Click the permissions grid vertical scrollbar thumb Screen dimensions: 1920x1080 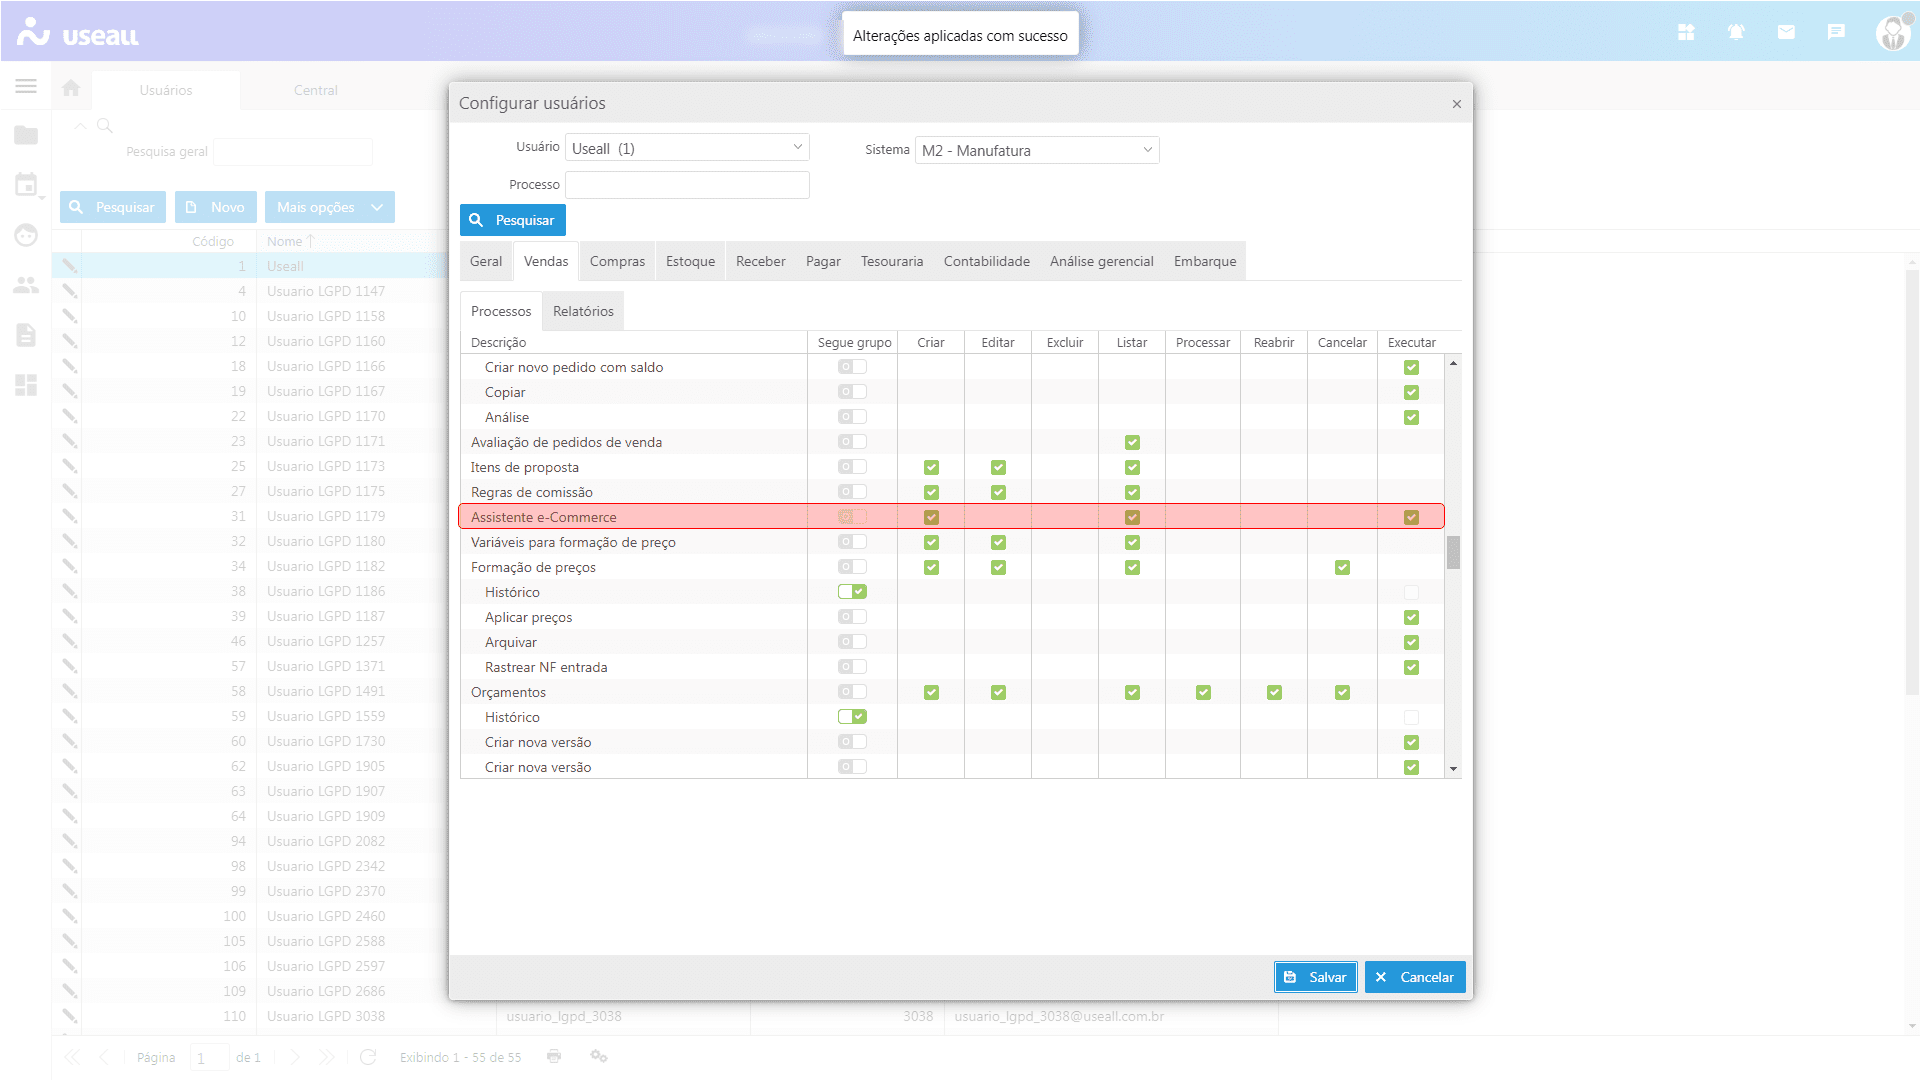(x=1453, y=552)
